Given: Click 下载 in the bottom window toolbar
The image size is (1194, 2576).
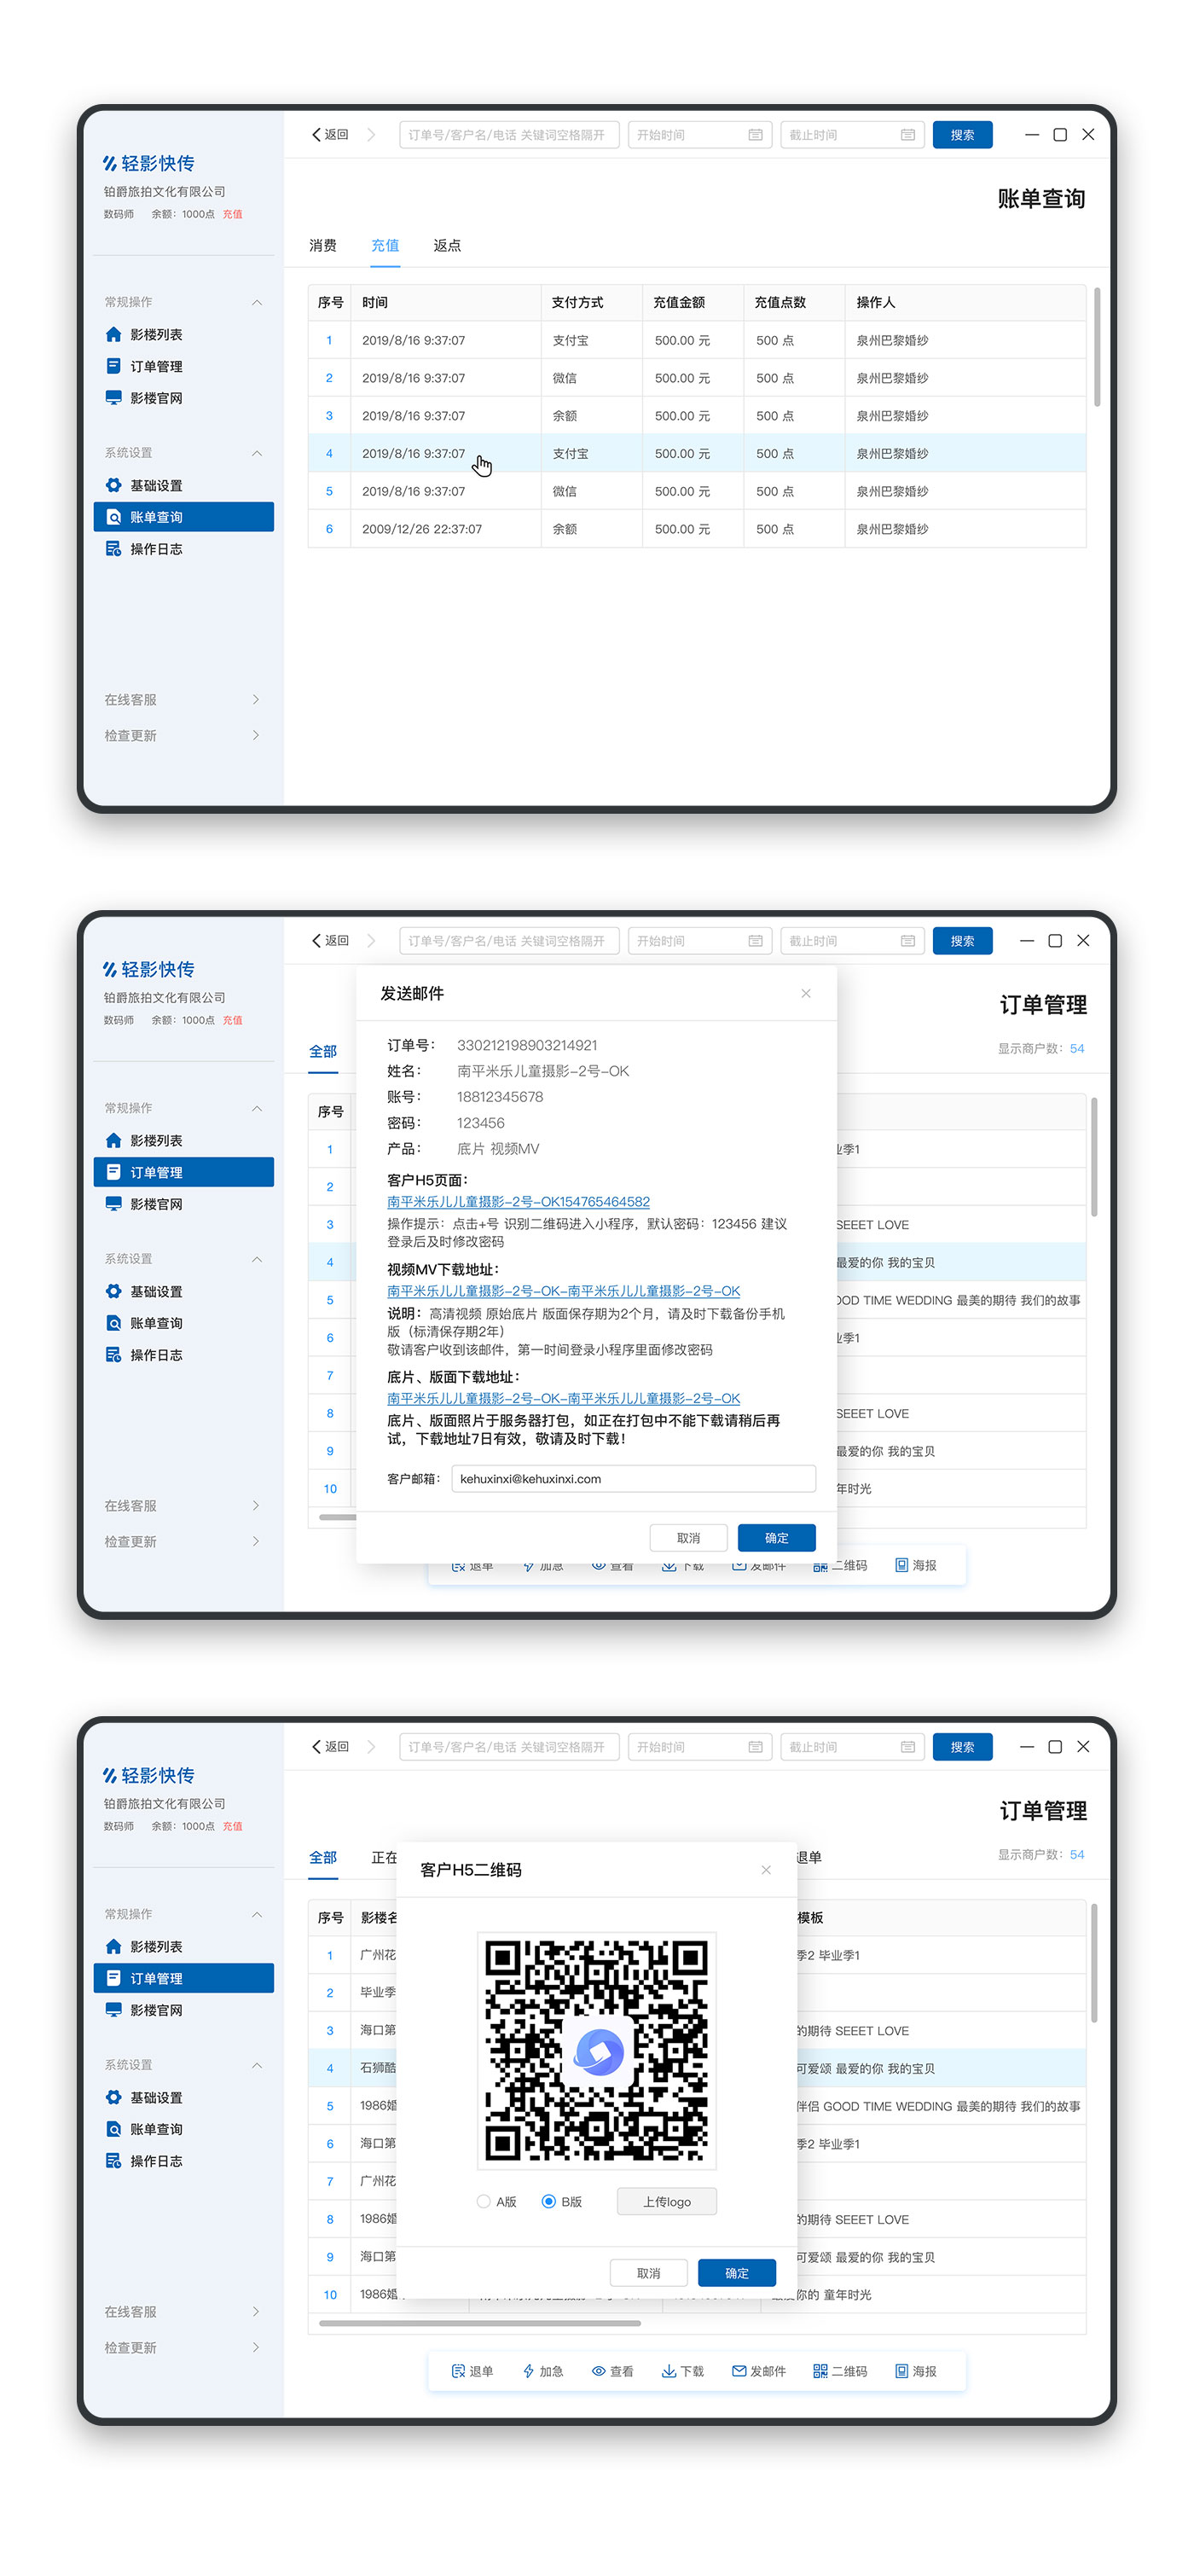Looking at the screenshot, I should point(683,2371).
